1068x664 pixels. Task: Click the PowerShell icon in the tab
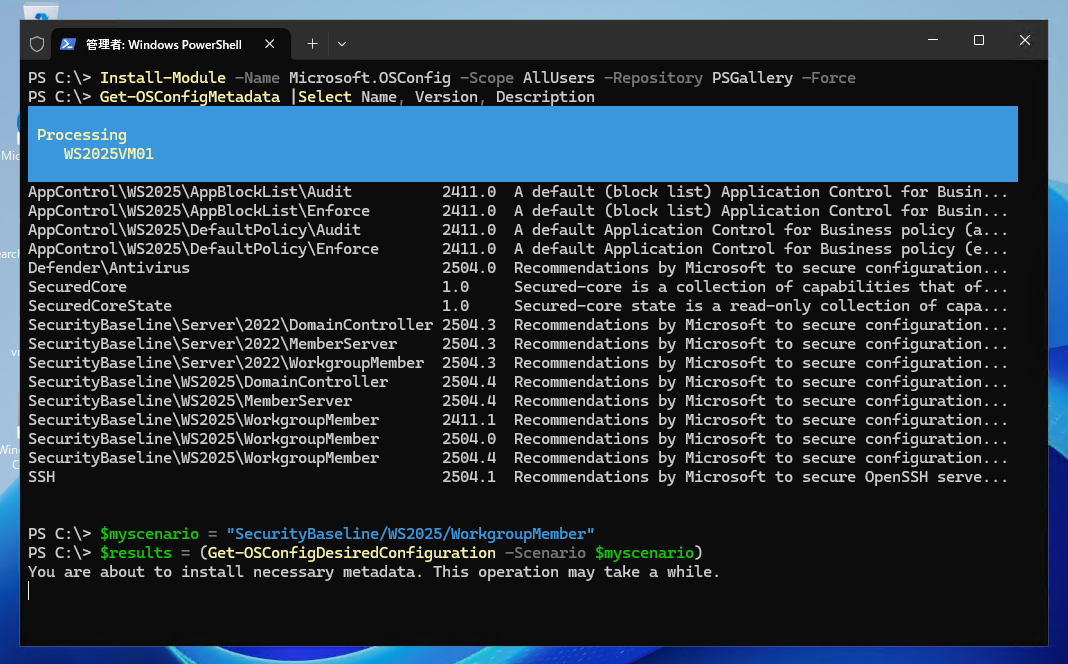pyautogui.click(x=69, y=43)
